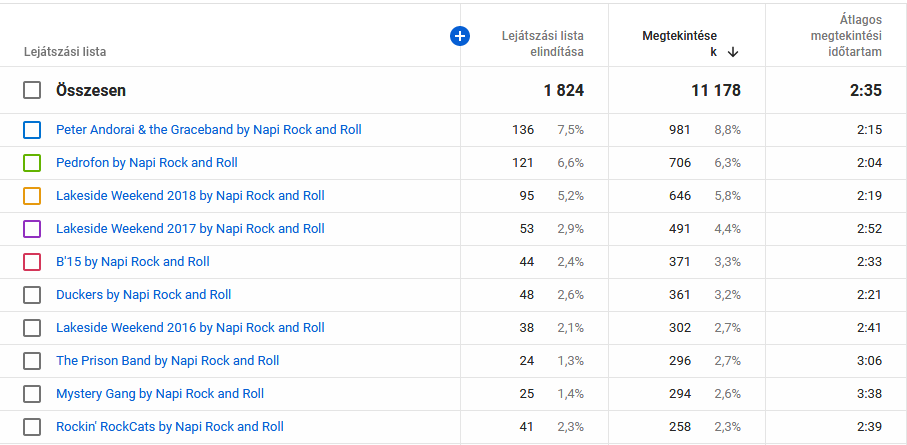Toggle the orange Lakeside Weekend 2018 checkbox

(x=32, y=196)
